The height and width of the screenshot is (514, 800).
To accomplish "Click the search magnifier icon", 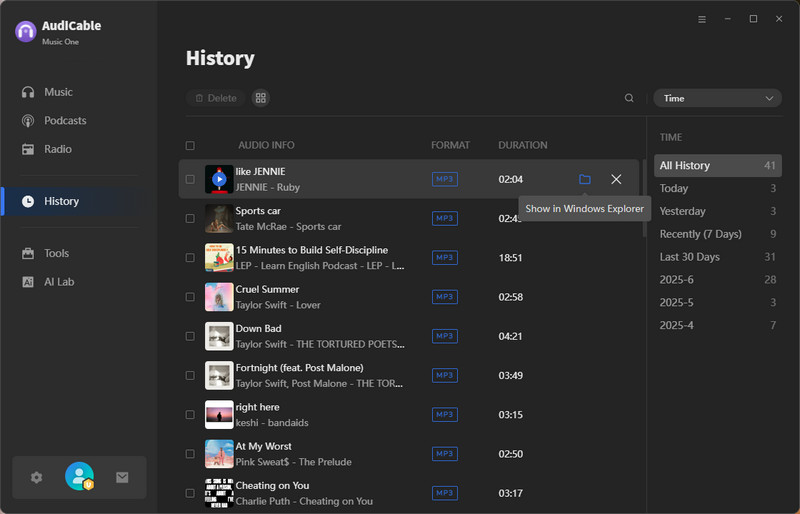I will coord(629,98).
